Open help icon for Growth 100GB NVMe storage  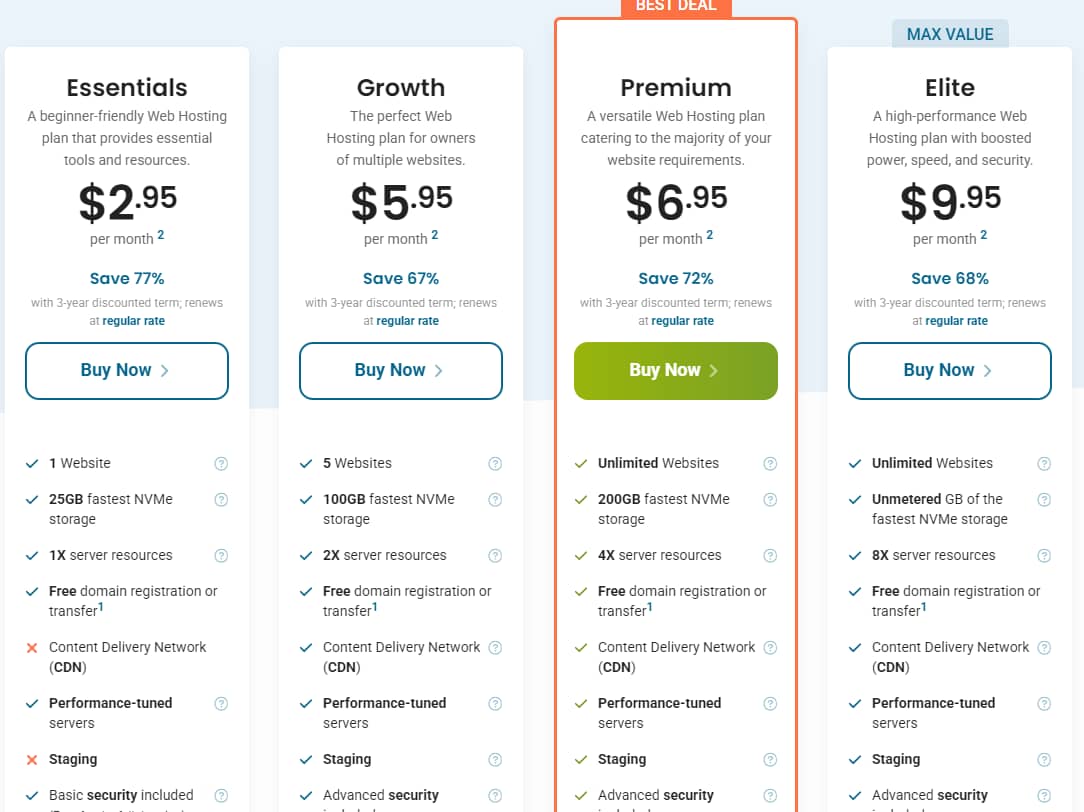click(495, 500)
